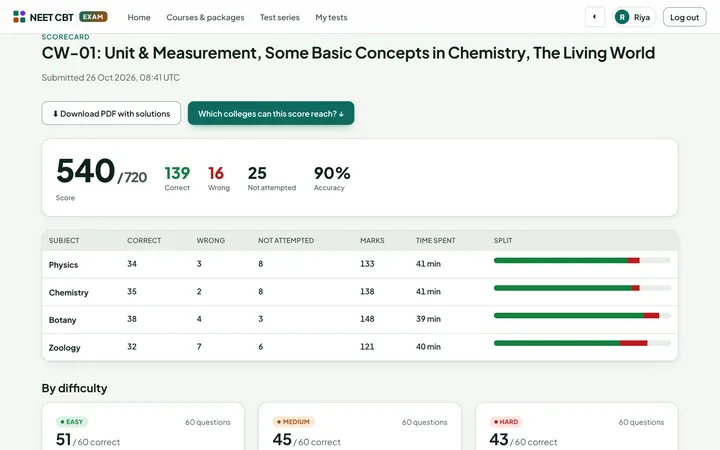The height and width of the screenshot is (450, 720).
Task: Open My tests in navigation
Action: 331,17
